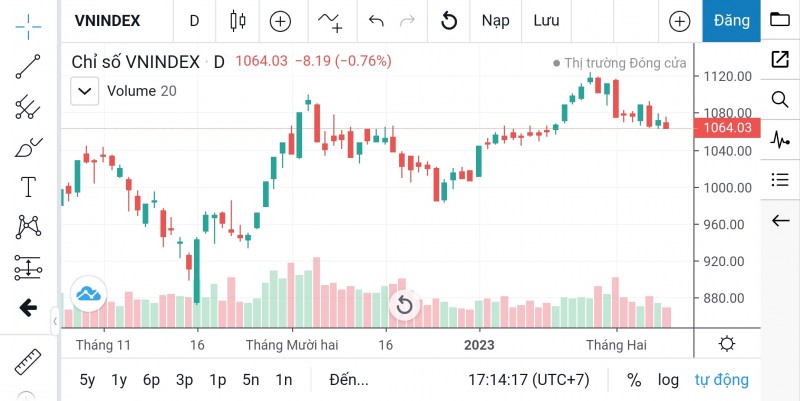The image size is (800, 401).
Task: Select the 3p time range
Action: [184, 380]
